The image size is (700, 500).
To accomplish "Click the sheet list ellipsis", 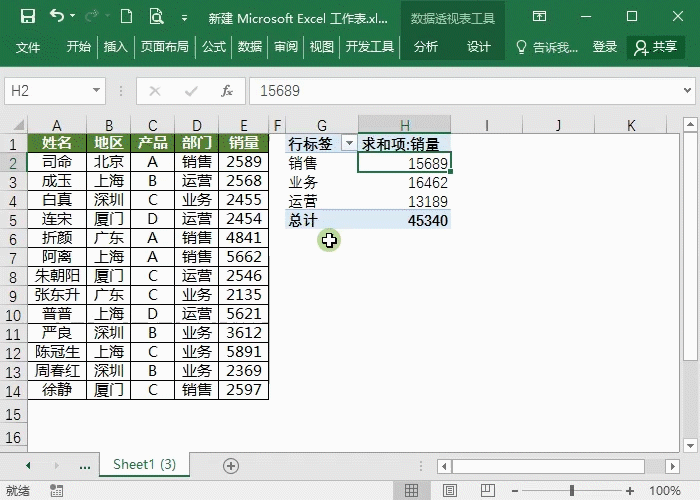I will coord(85,467).
